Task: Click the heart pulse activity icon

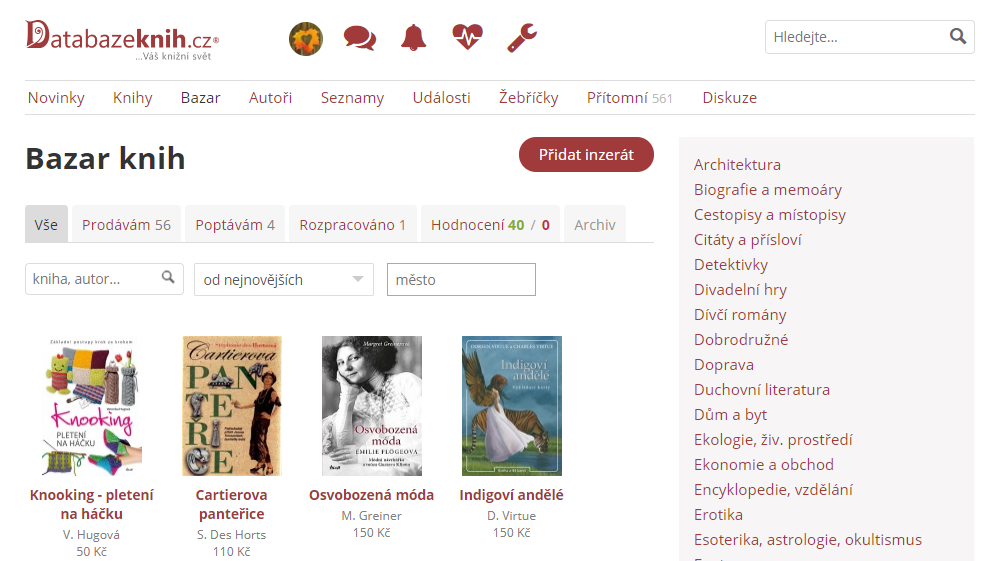Action: [x=467, y=39]
